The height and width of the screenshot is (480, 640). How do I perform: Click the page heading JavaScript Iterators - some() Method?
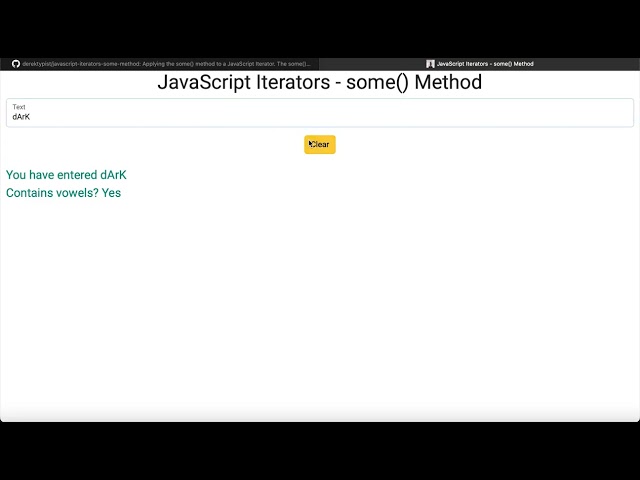(x=320, y=82)
